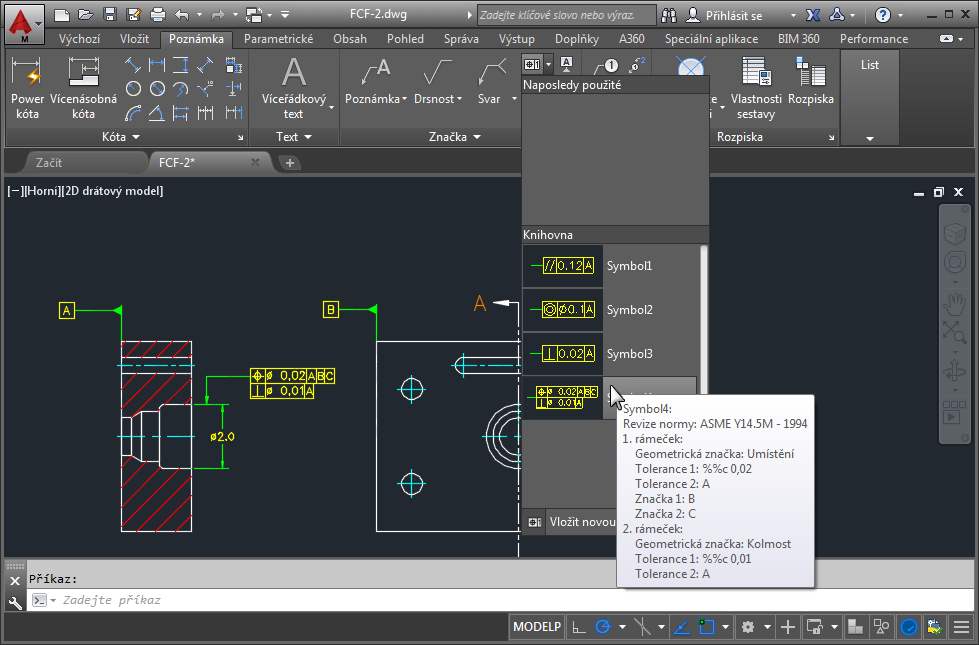The width and height of the screenshot is (979, 645).
Task: Toggle polar tracking in status bar
Action: pyautogui.click(x=603, y=627)
